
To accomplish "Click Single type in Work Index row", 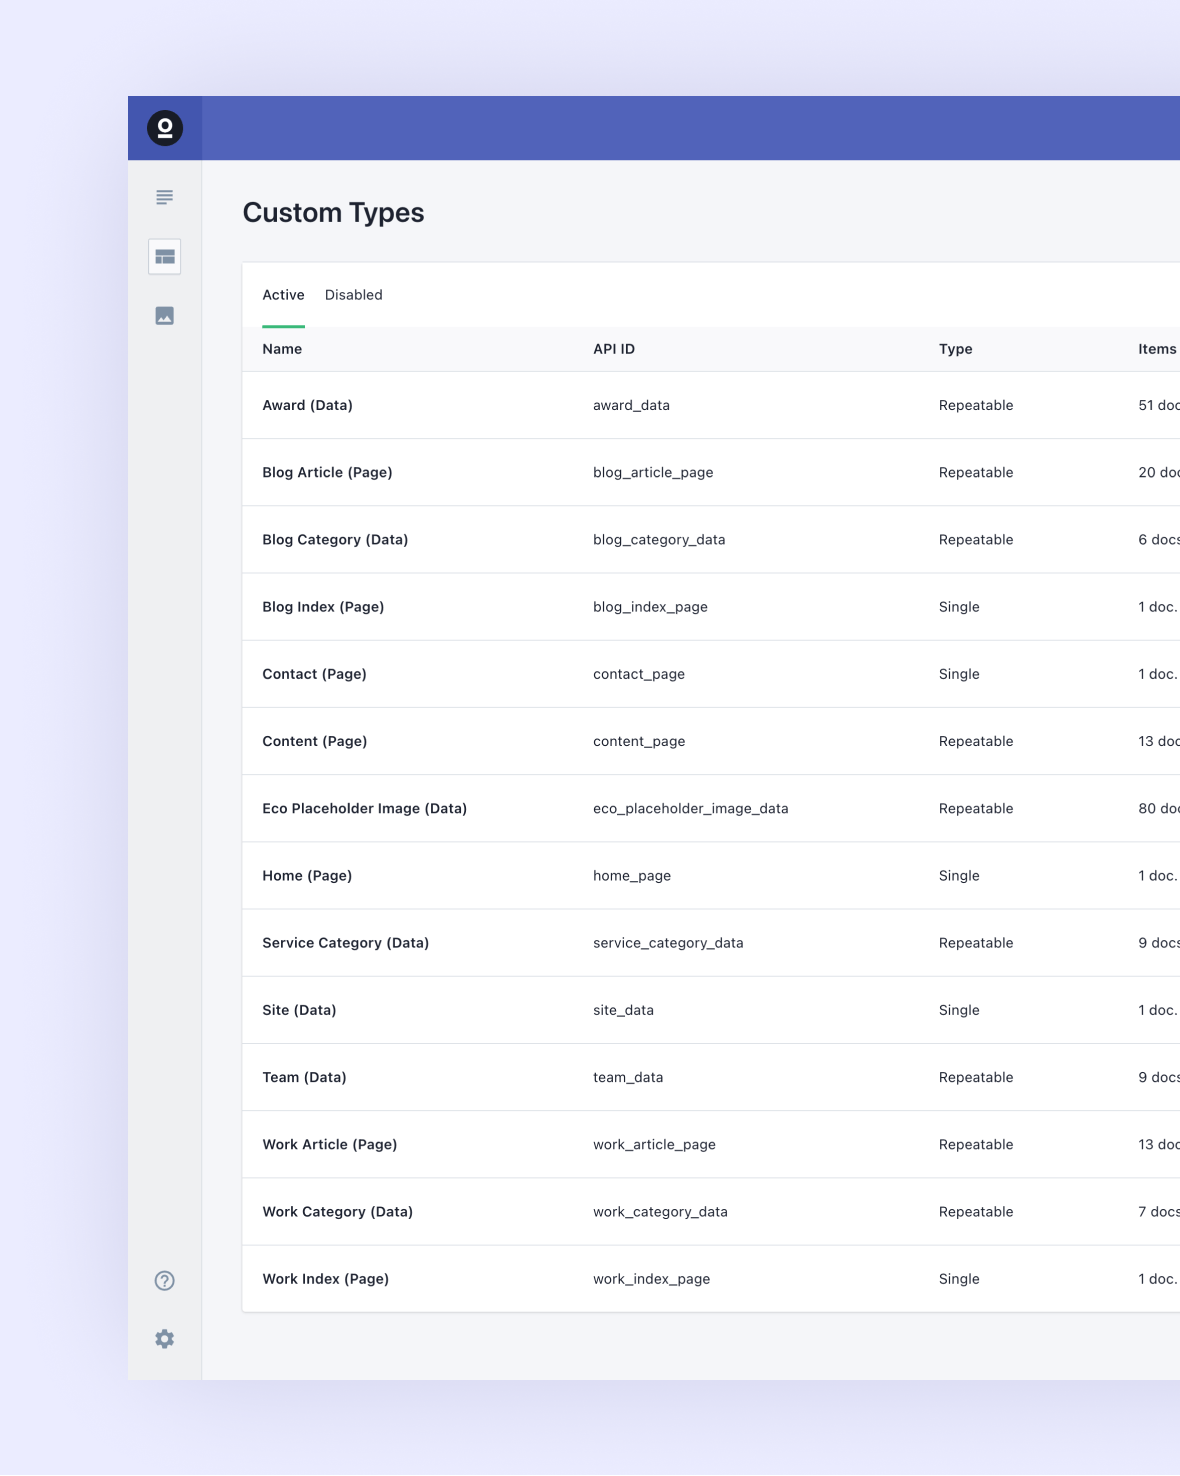I will point(959,1279).
